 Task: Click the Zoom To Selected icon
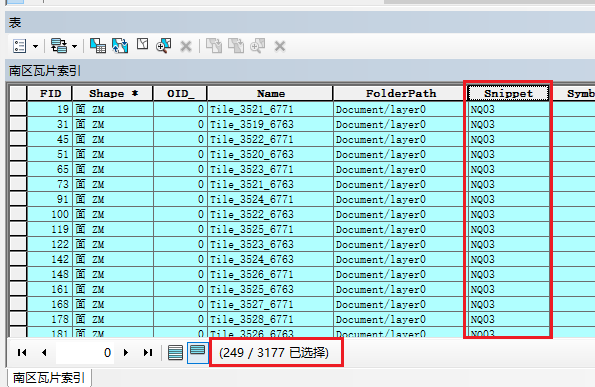(x=164, y=46)
